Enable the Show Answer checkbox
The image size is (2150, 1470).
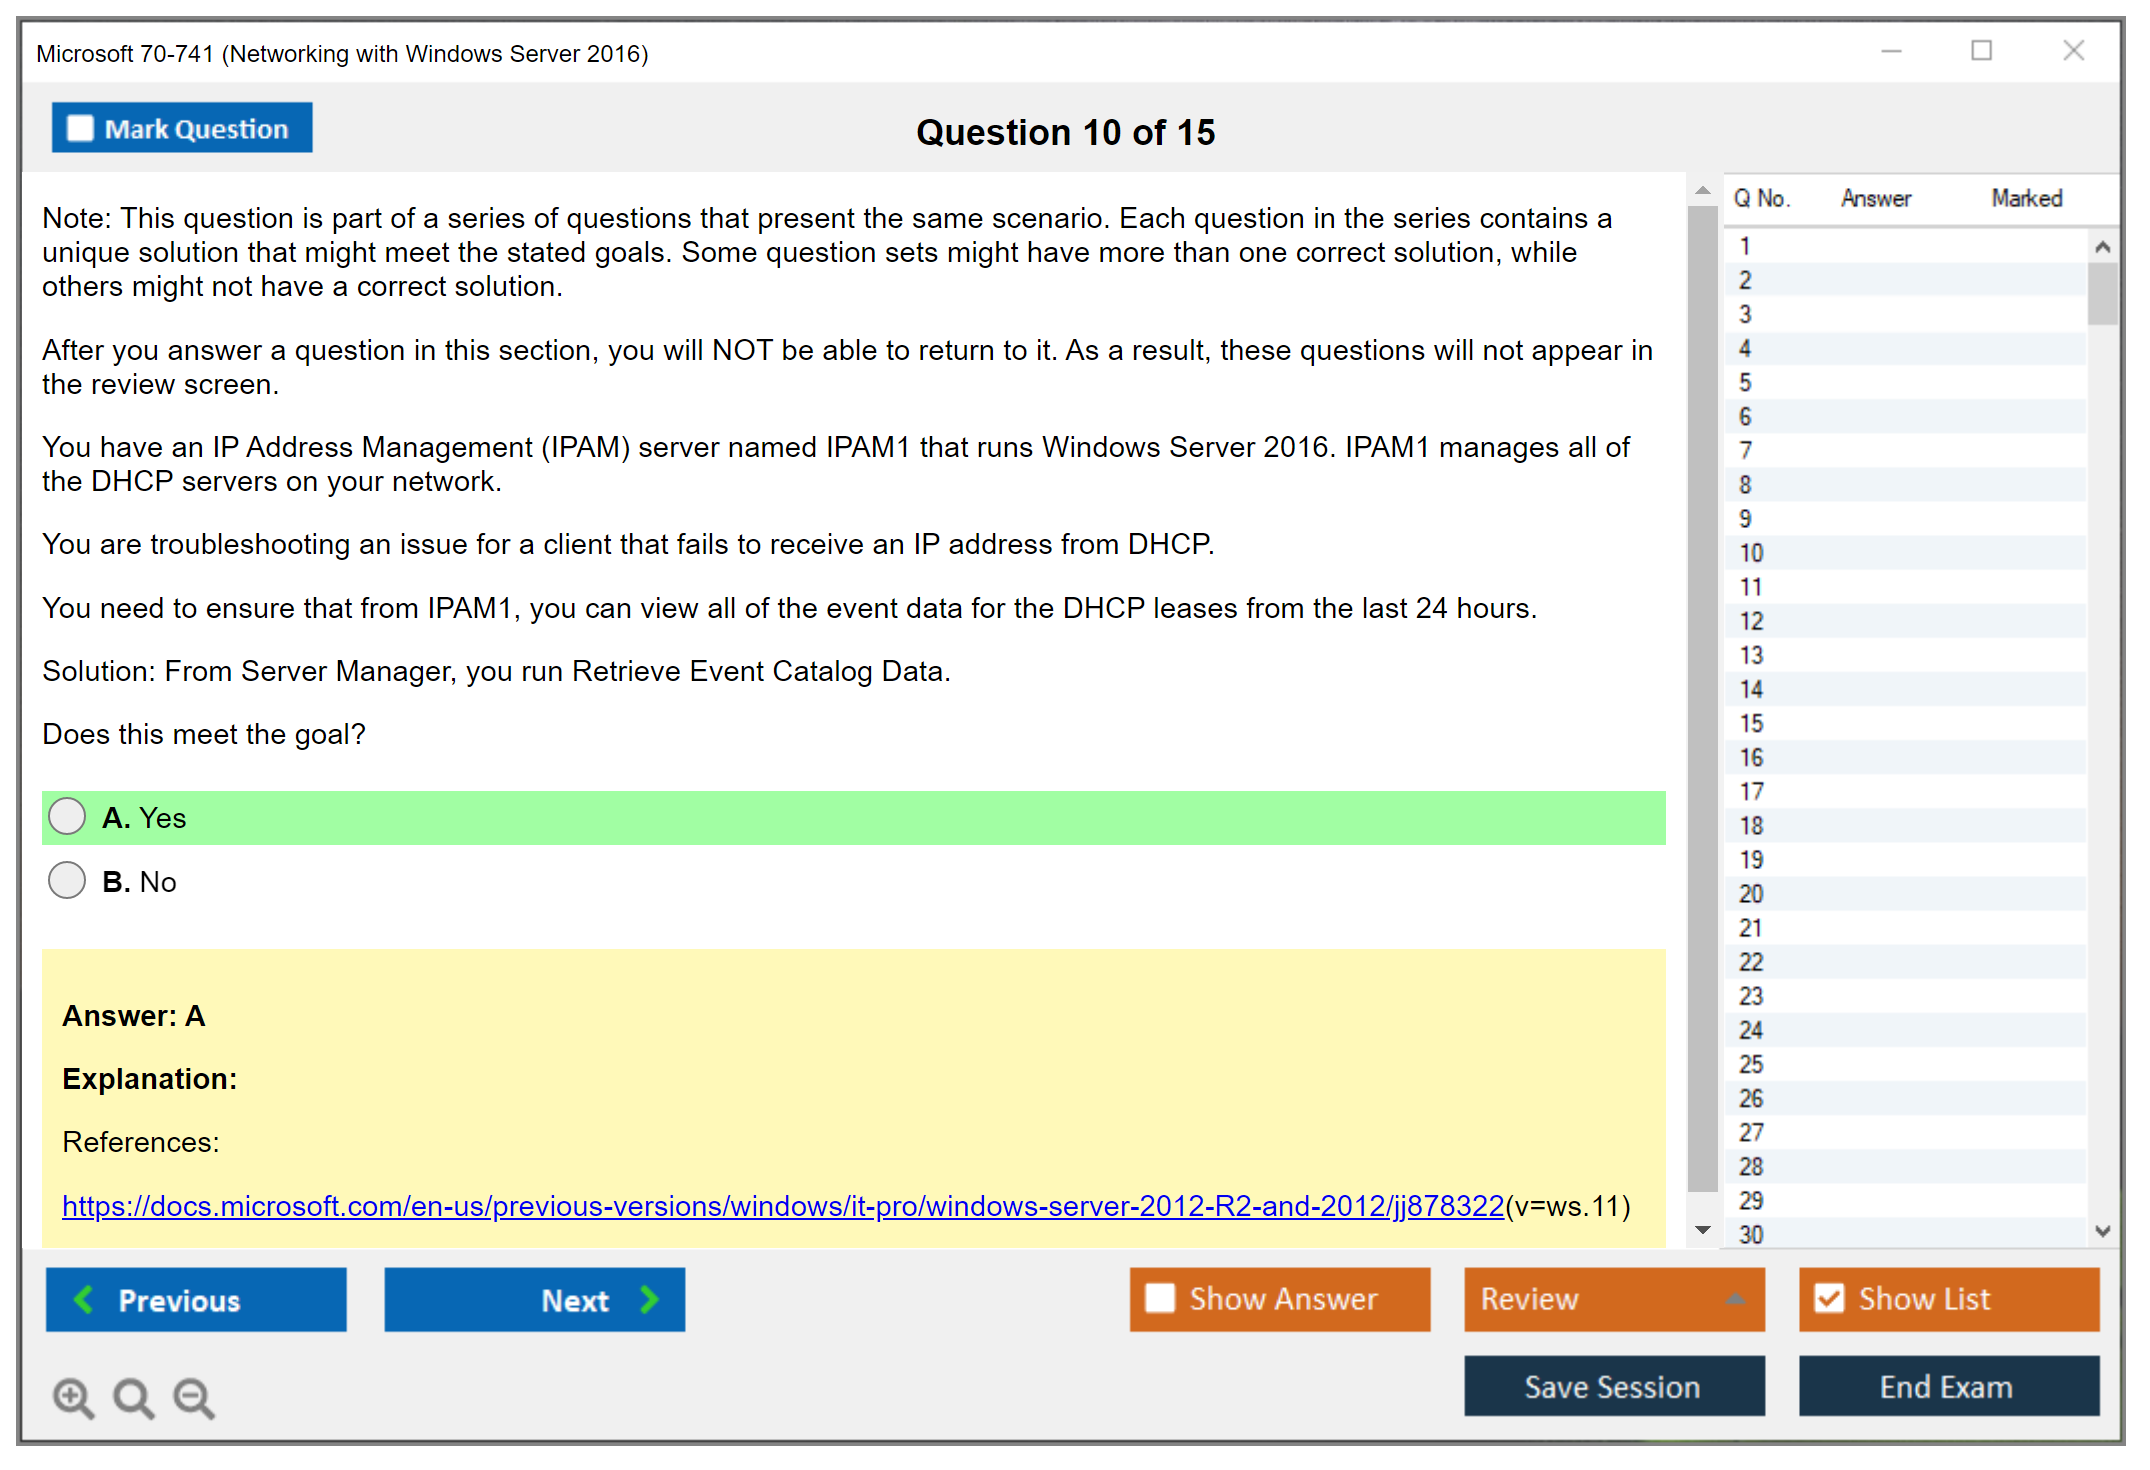[1160, 1298]
